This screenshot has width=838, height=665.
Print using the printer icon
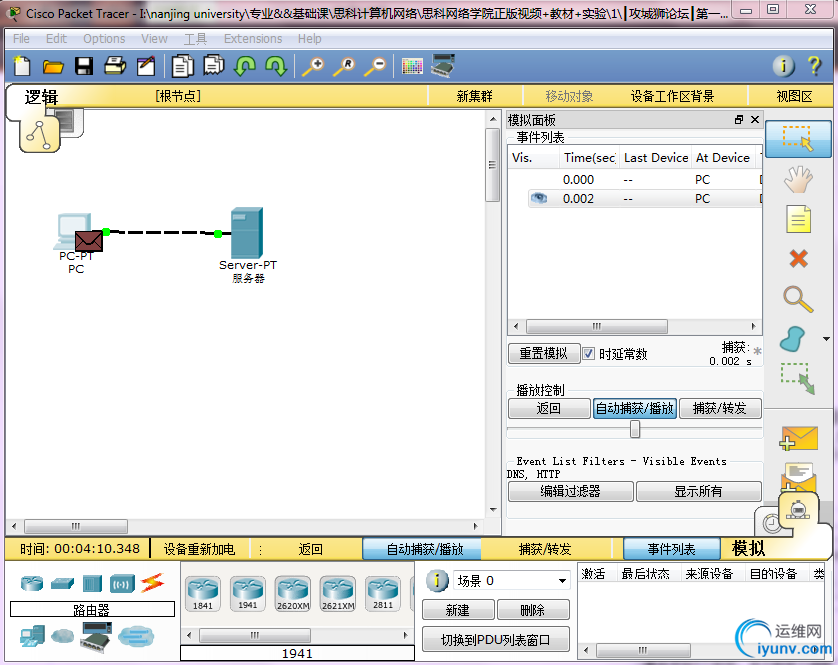click(115, 66)
